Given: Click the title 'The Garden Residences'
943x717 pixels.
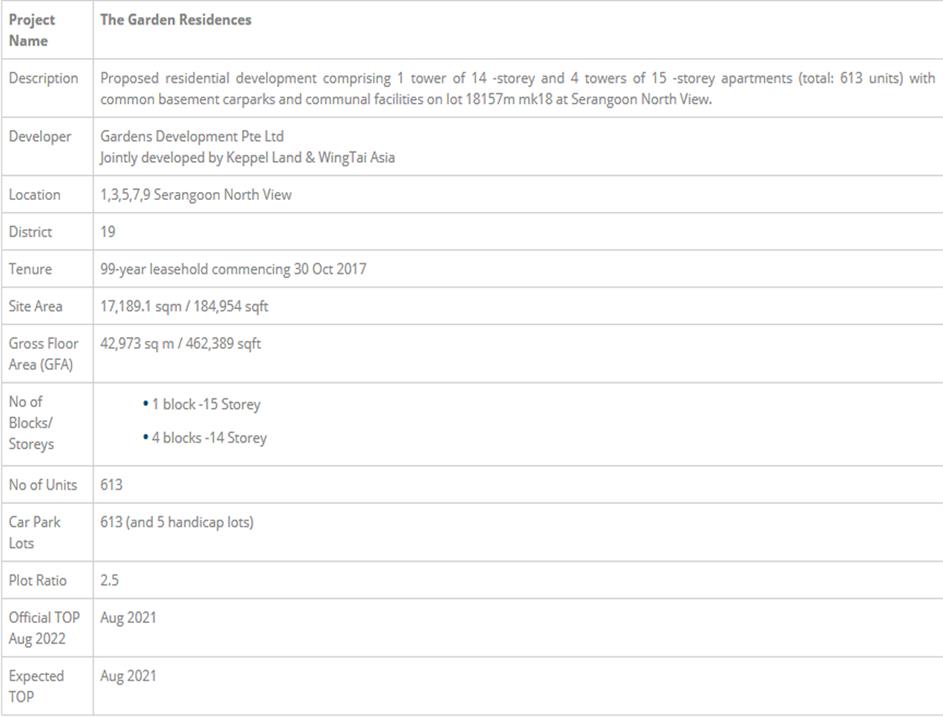Looking at the screenshot, I should point(176,20).
